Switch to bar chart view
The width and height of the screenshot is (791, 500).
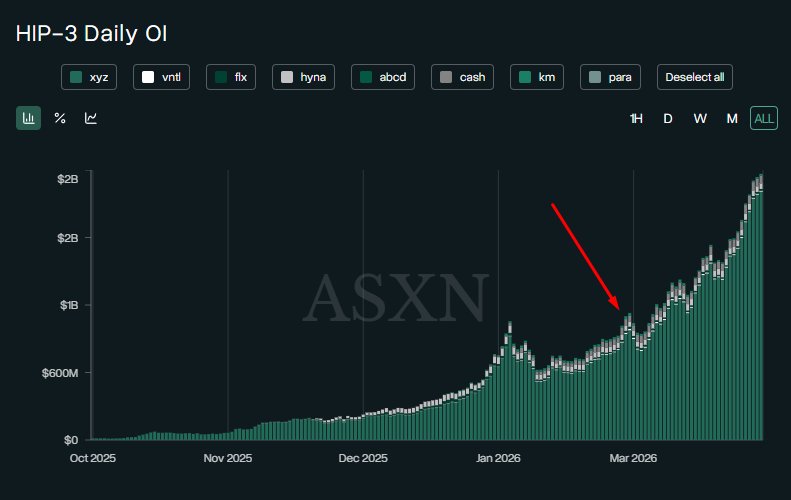(28, 118)
